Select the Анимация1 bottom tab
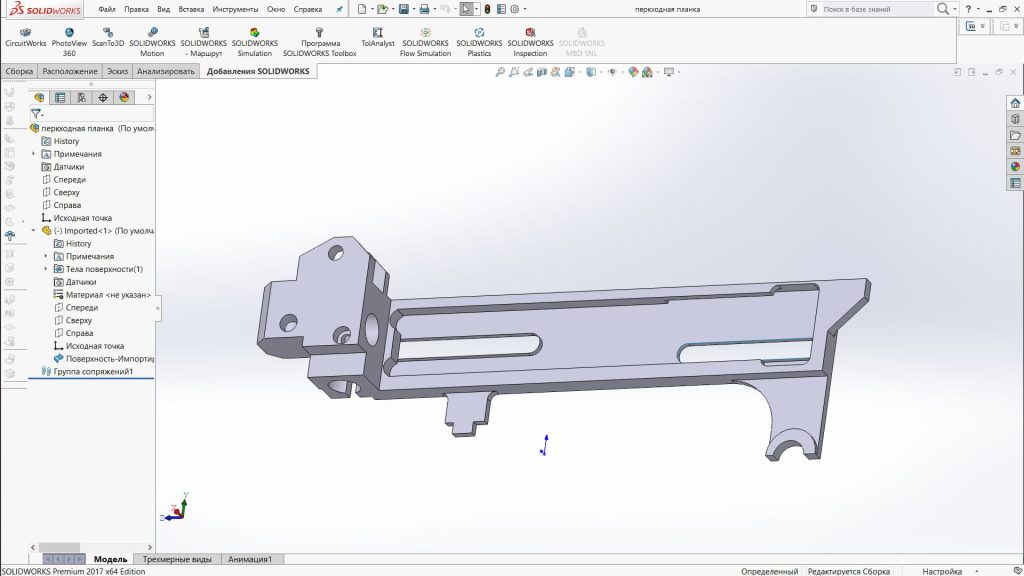 point(250,559)
